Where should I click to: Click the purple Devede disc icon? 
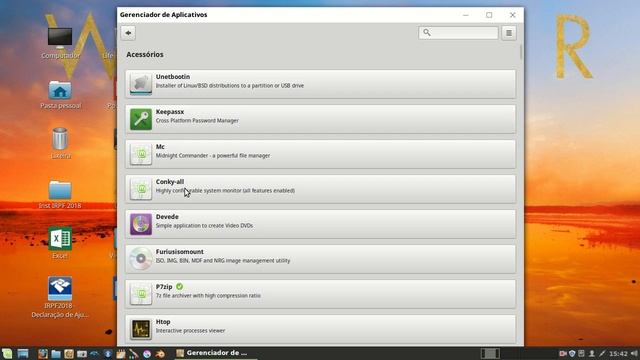click(x=141, y=224)
